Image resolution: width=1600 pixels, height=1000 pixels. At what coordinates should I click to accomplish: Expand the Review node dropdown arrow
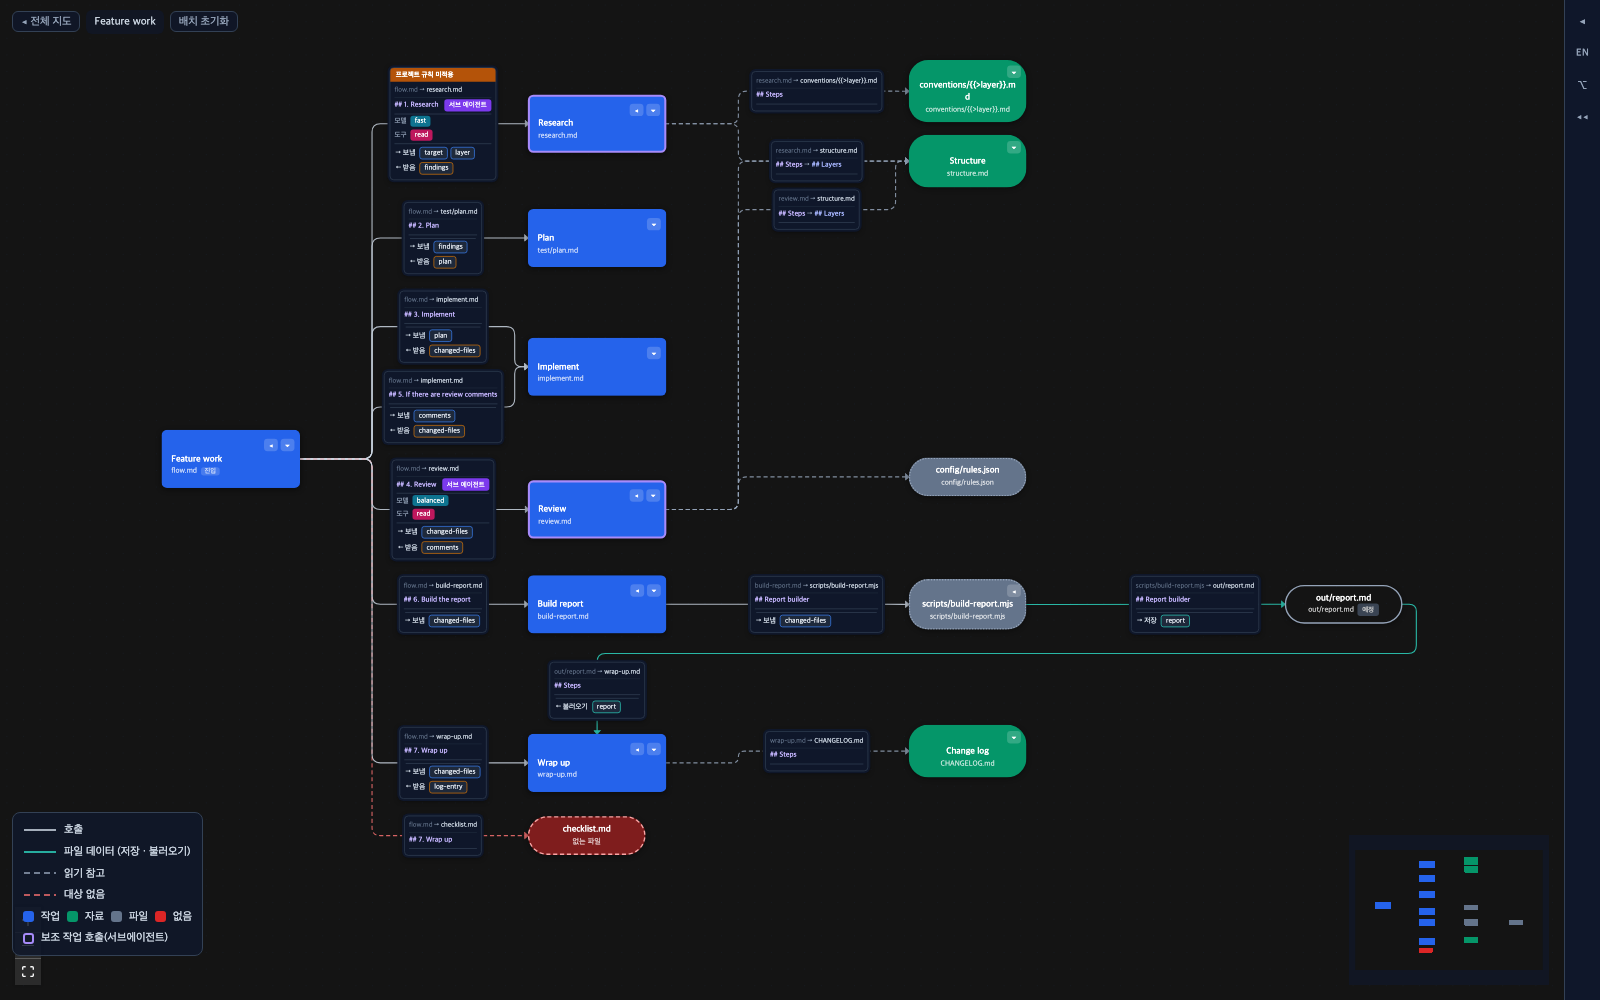[x=653, y=495]
